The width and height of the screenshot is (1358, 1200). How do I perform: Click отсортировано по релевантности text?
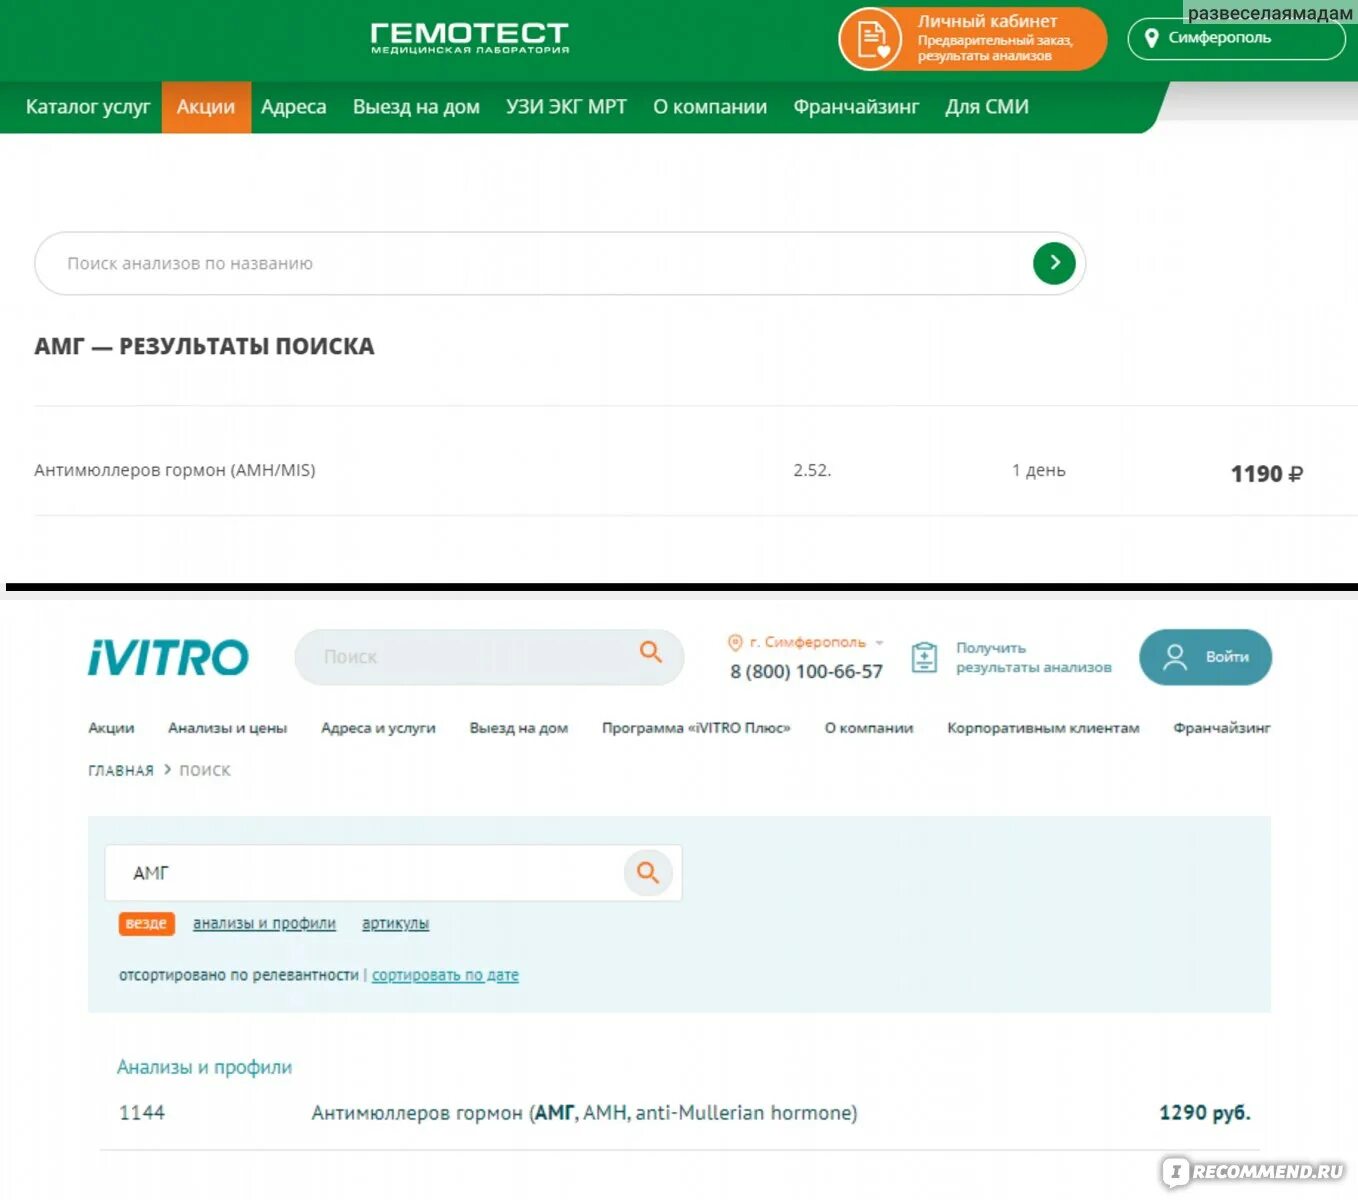[238, 975]
